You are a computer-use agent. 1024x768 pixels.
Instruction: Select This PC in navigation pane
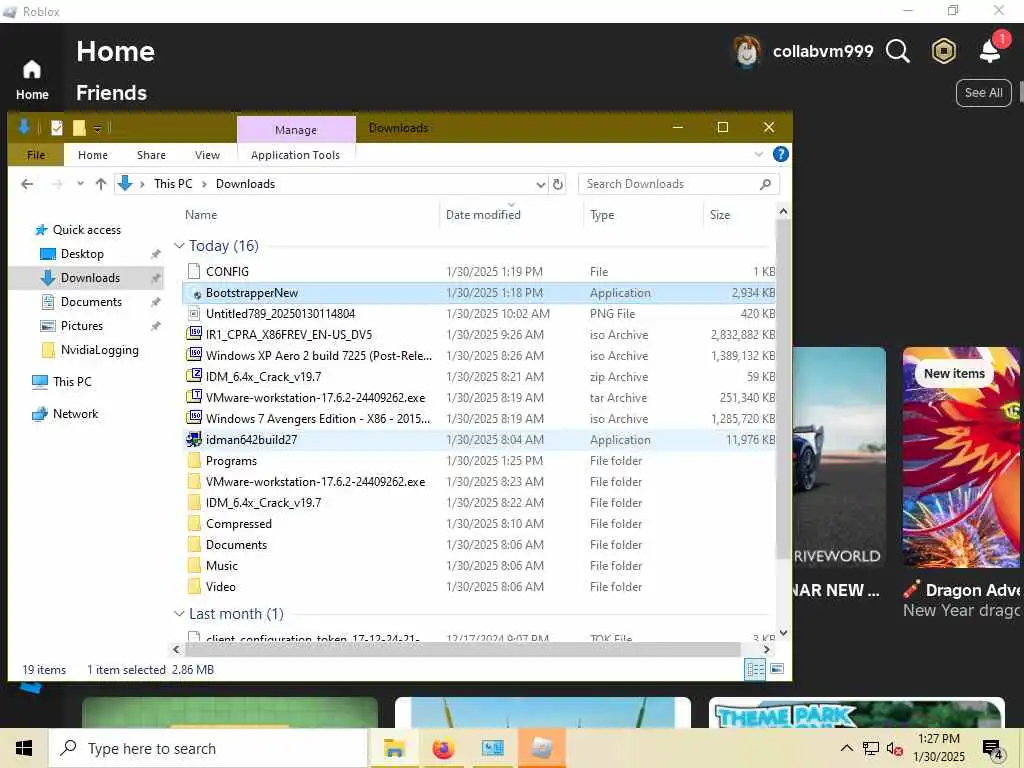coord(72,381)
